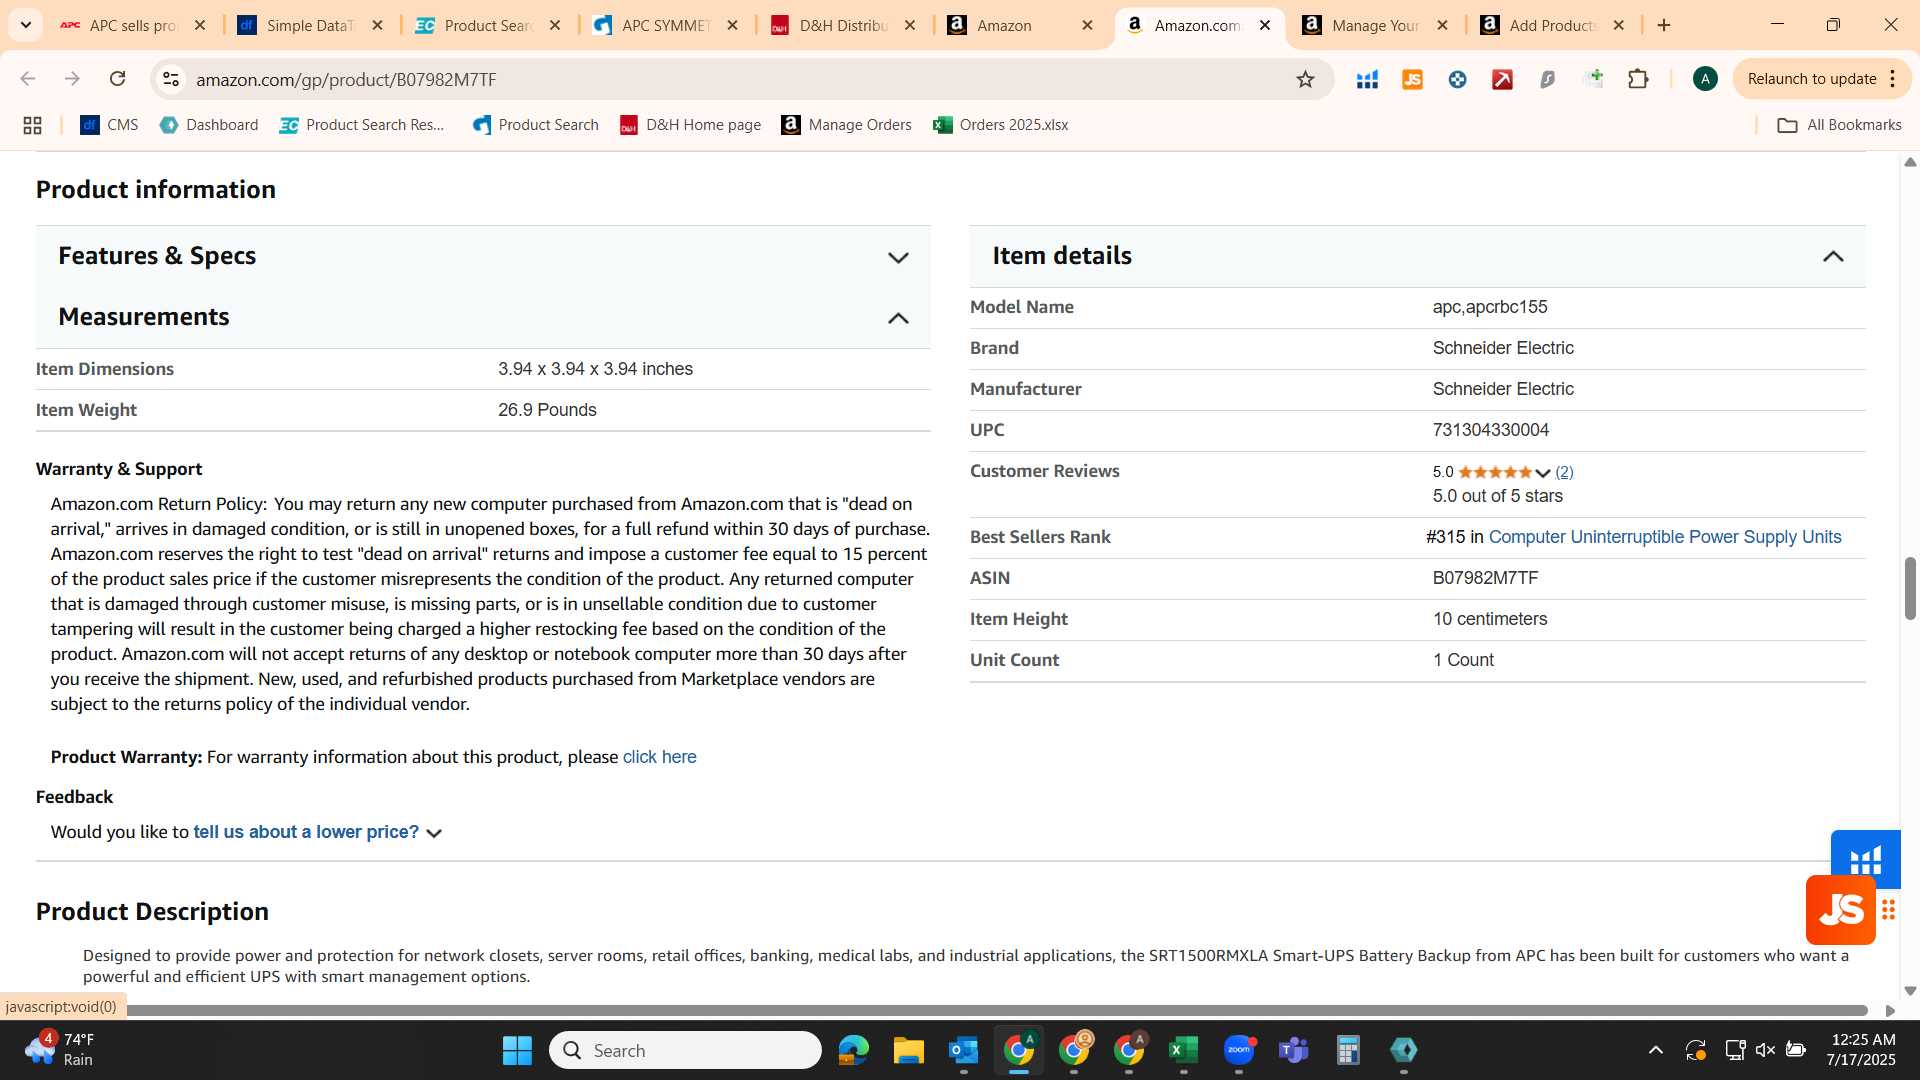Expand the customer reviews rating dropdown
This screenshot has width=1920, height=1080.
[1543, 473]
